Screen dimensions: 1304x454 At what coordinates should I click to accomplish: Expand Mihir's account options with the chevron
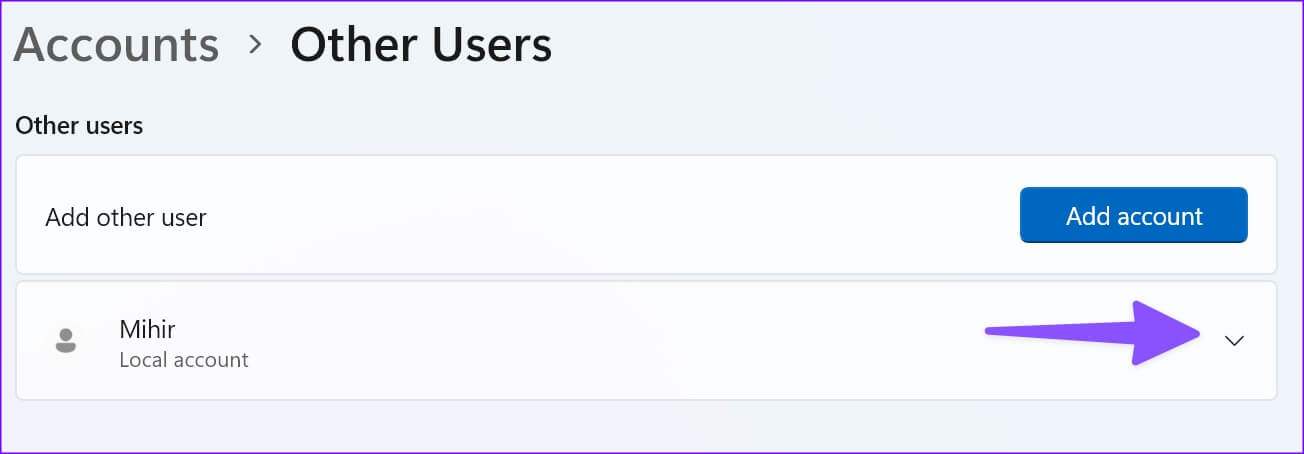pos(1235,340)
